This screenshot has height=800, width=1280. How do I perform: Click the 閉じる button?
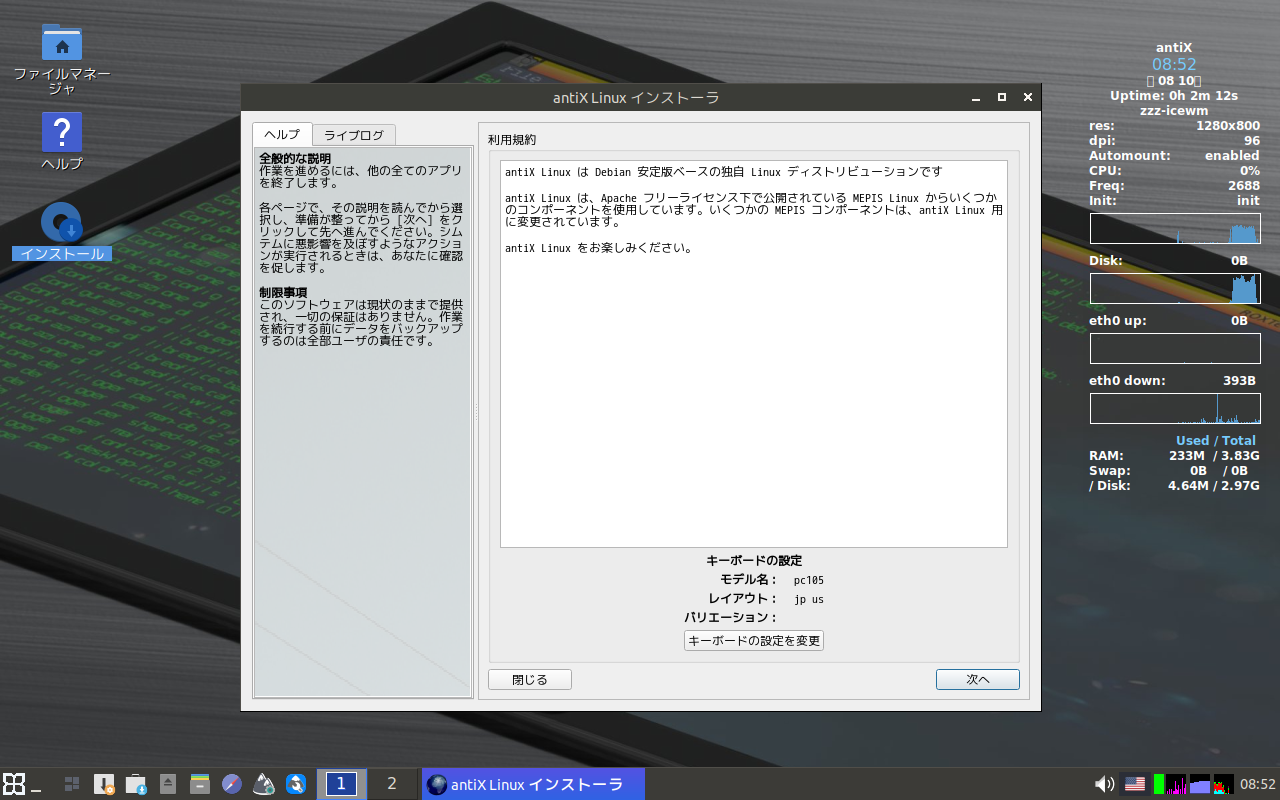coord(530,680)
